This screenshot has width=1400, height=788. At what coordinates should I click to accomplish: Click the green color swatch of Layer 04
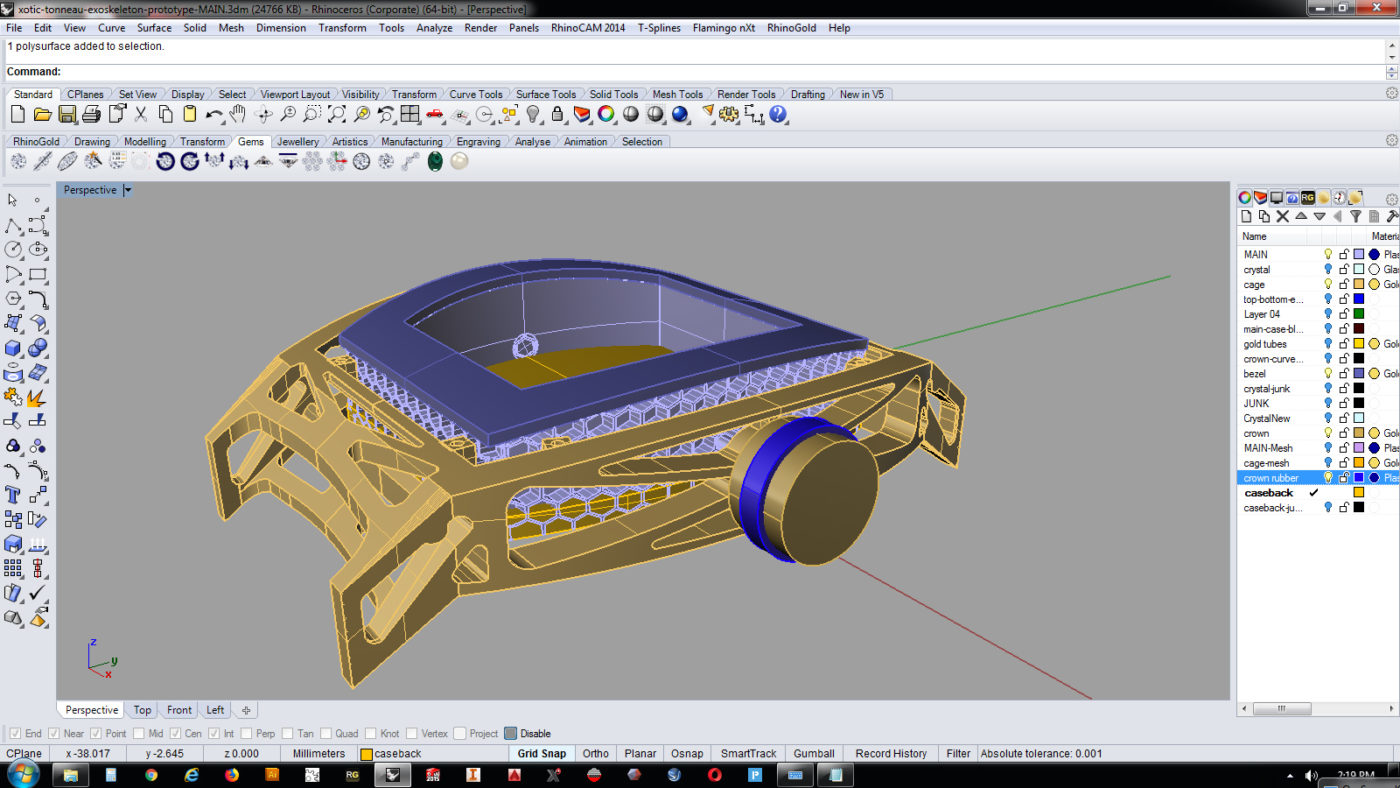[x=1358, y=314]
